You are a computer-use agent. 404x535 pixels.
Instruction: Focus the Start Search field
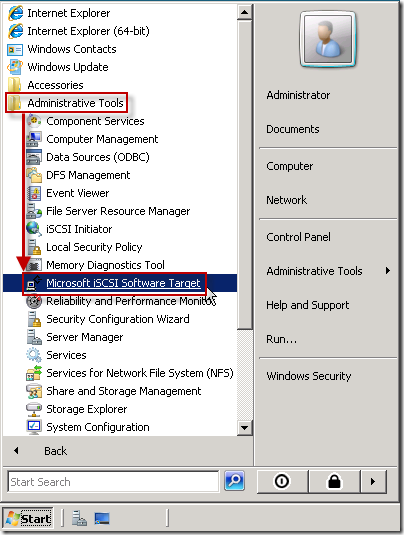[x=113, y=481]
